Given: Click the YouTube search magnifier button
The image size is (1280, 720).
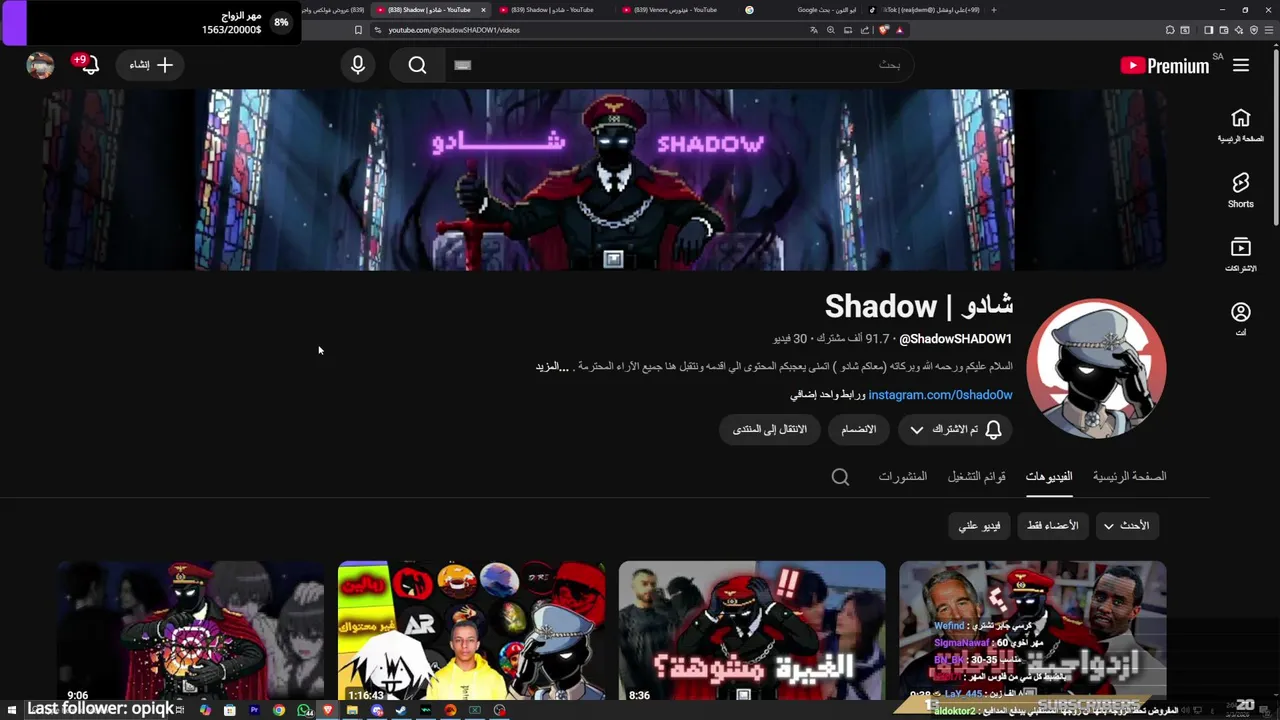Looking at the screenshot, I should 417,65.
